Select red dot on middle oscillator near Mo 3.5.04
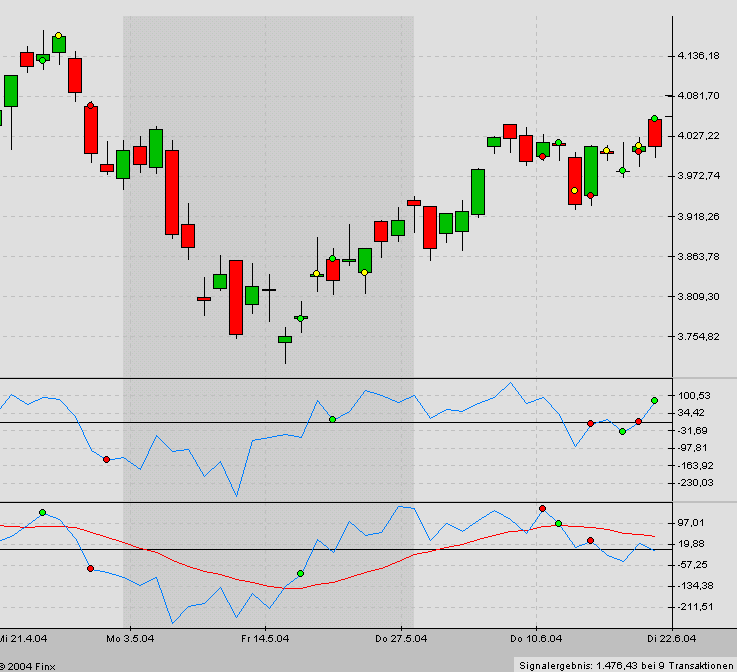Viewport: 737px width, 672px height. click(107, 458)
